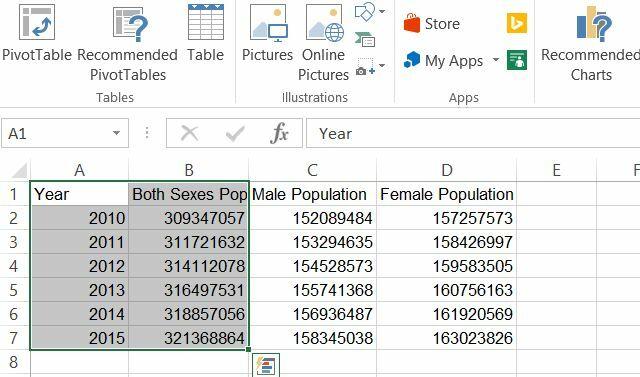The image size is (640, 377).
Task: Select cell with year 2010
Action: coord(80,218)
